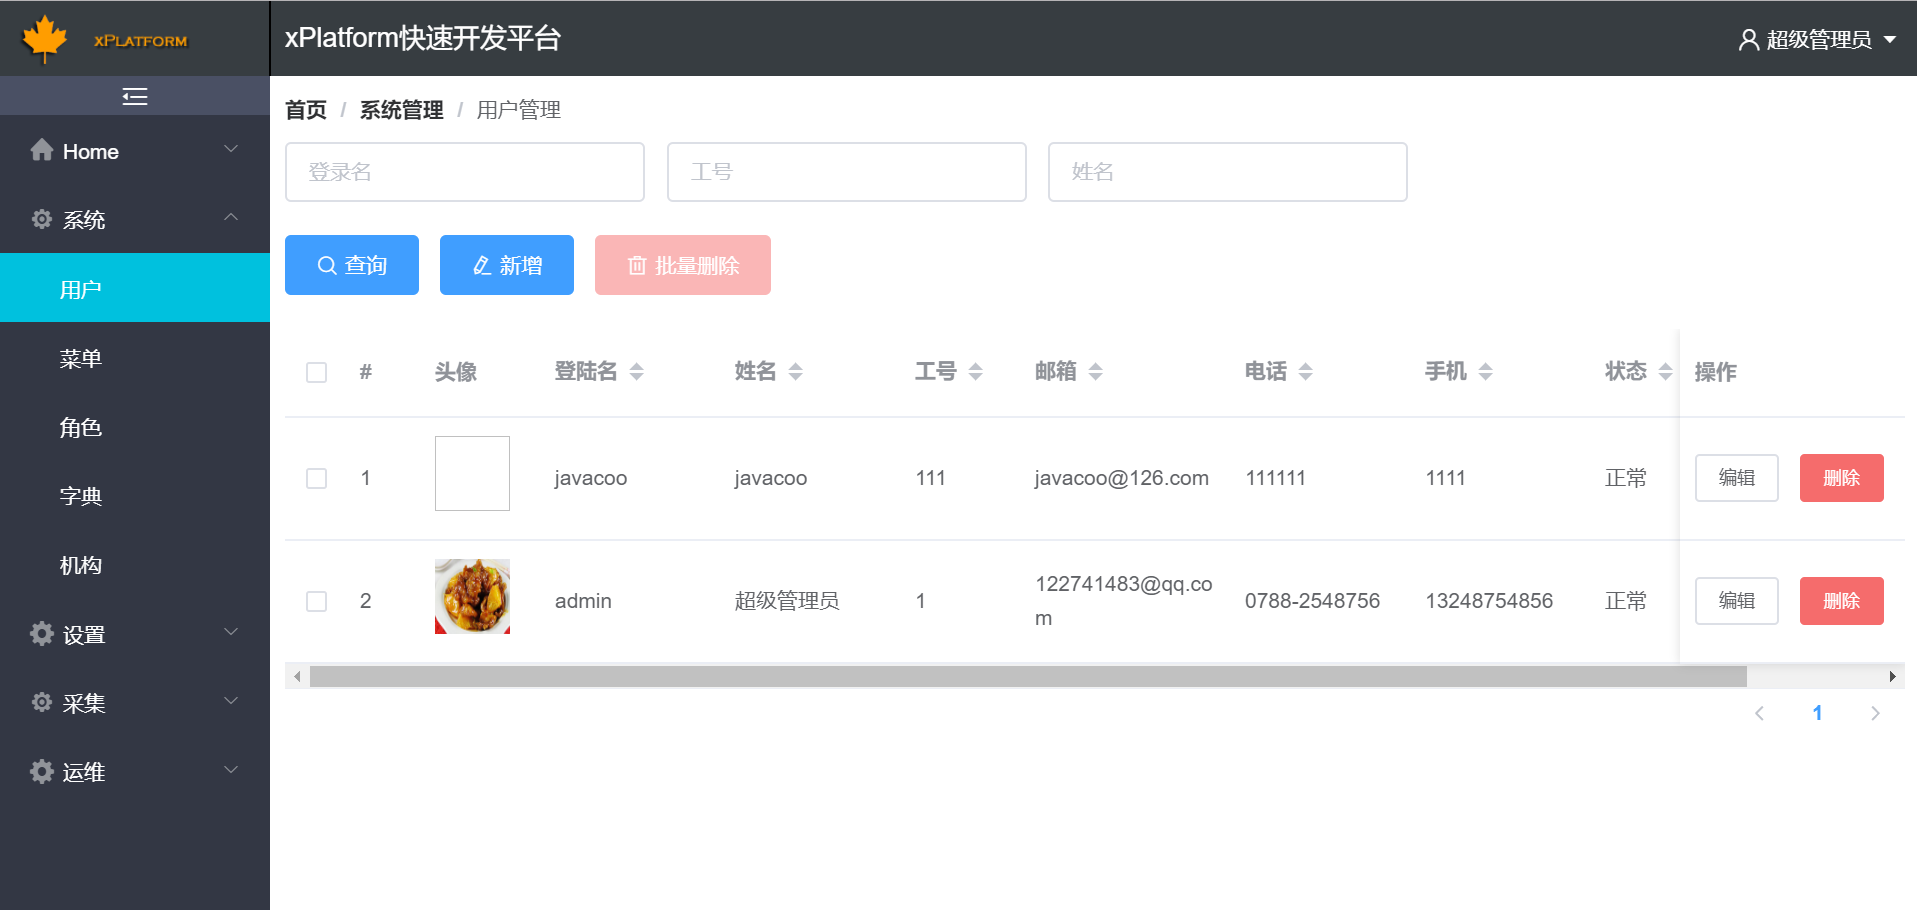Click the 系统 gear icon in sidebar
The width and height of the screenshot is (1917, 910).
tap(41, 219)
